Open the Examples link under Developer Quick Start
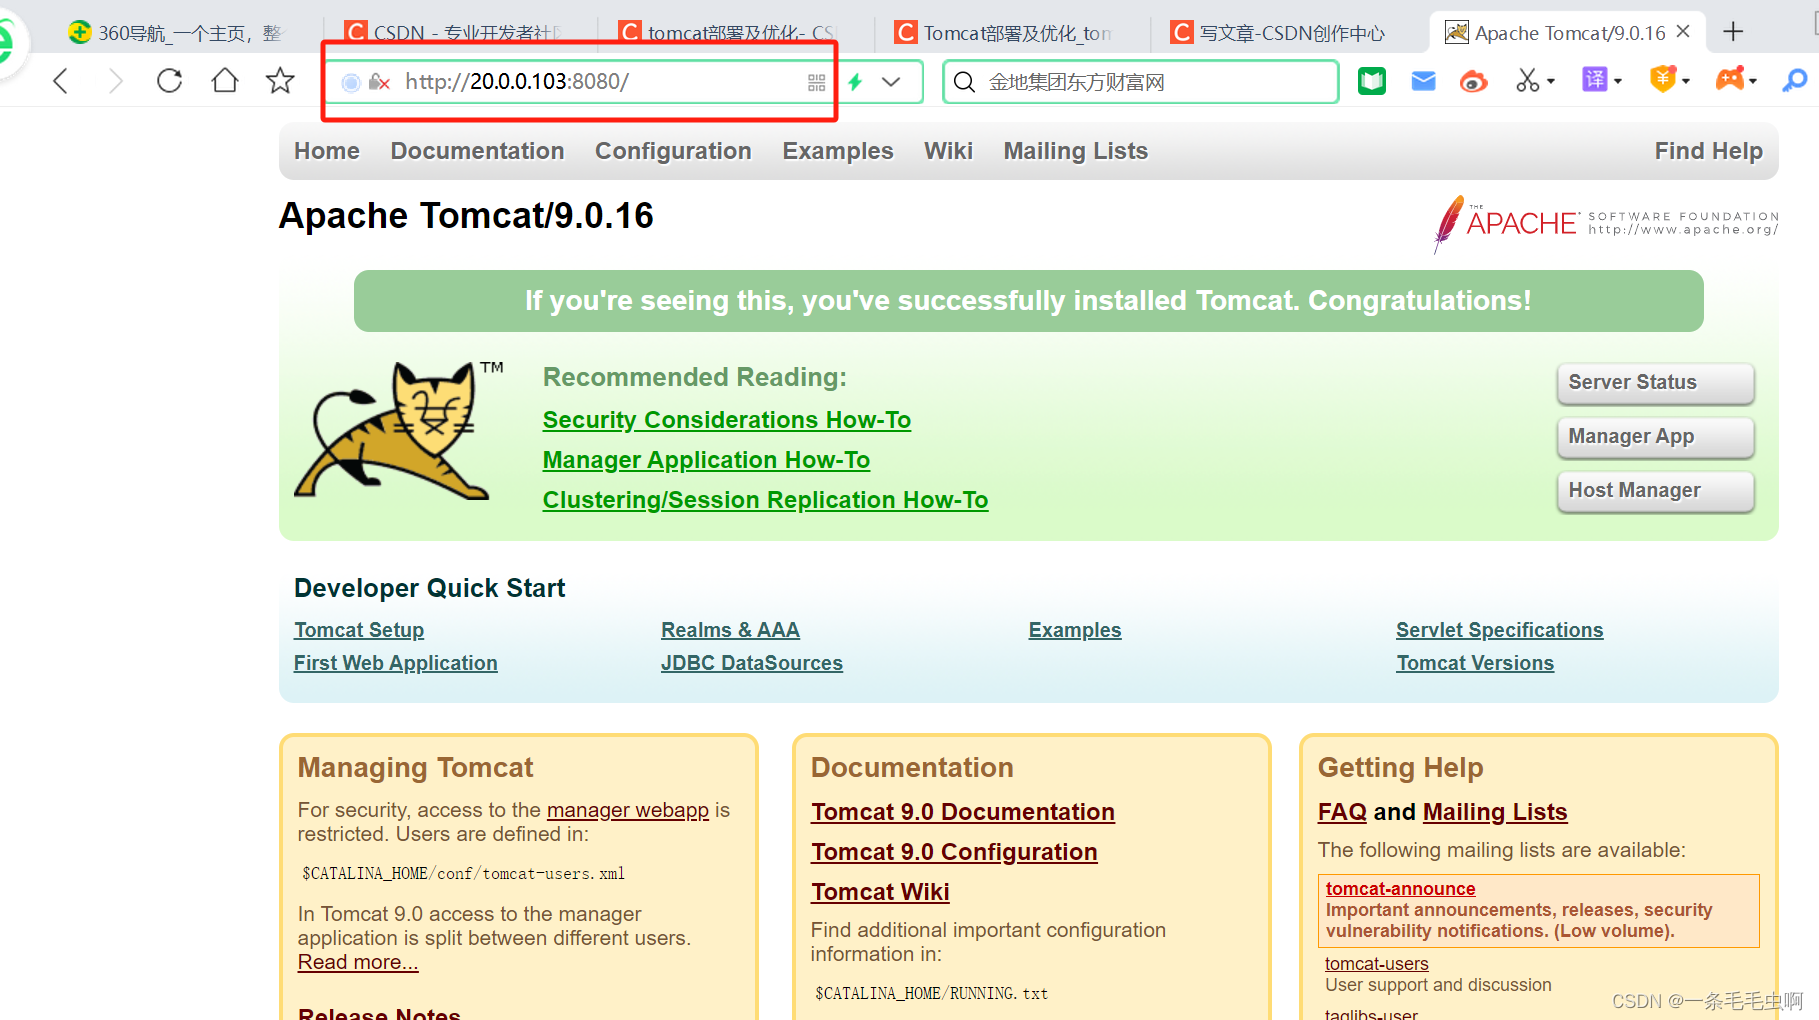The width and height of the screenshot is (1819, 1020). click(1075, 630)
